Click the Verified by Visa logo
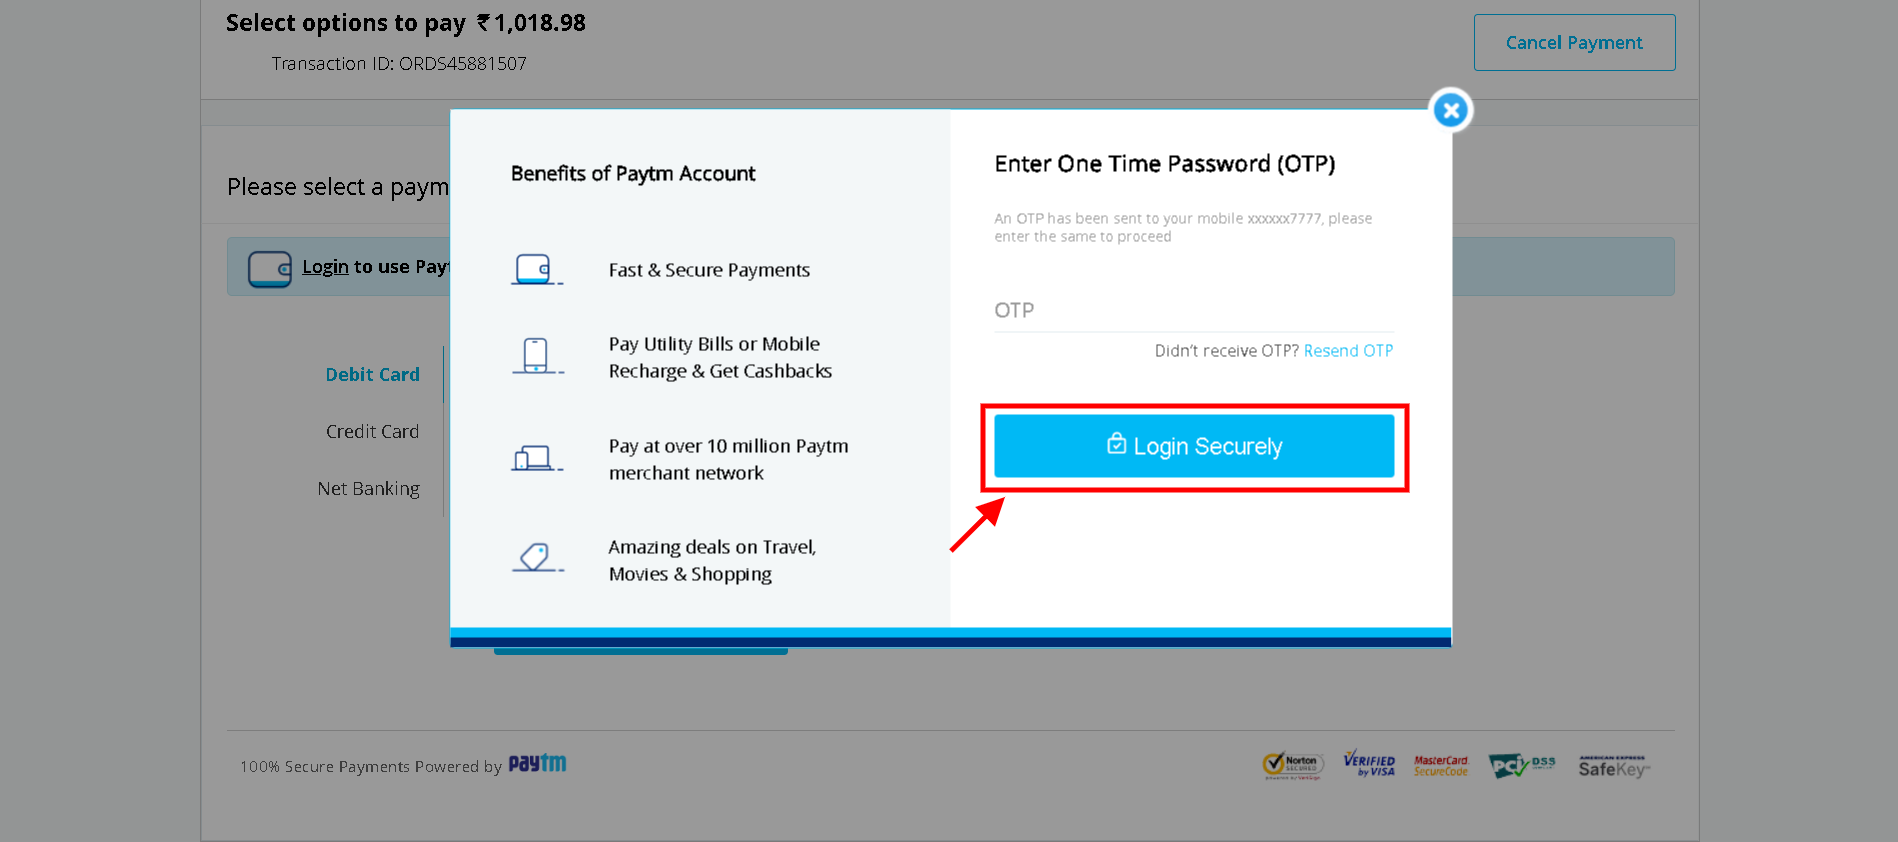The image size is (1898, 842). click(x=1369, y=764)
